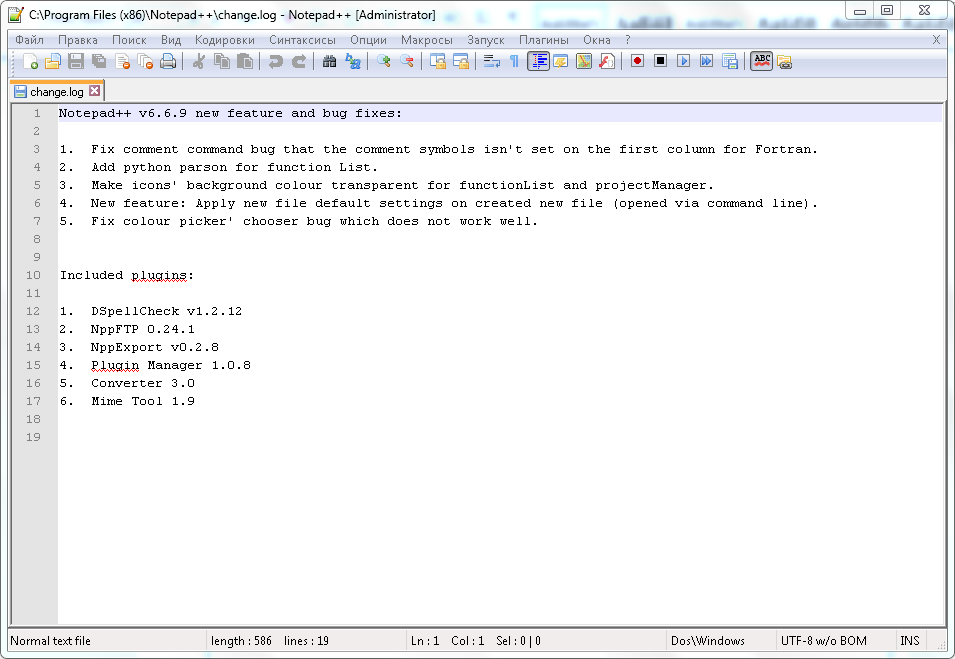Click the X at menu bar right end
This screenshot has width=955, height=659.
937,40
